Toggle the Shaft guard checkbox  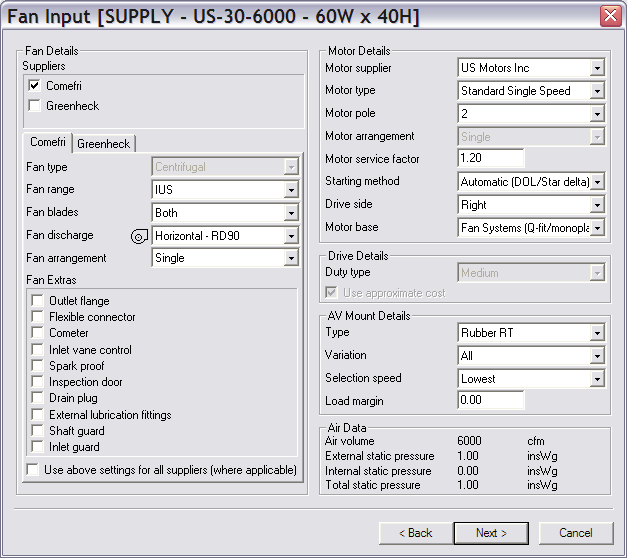(38, 431)
